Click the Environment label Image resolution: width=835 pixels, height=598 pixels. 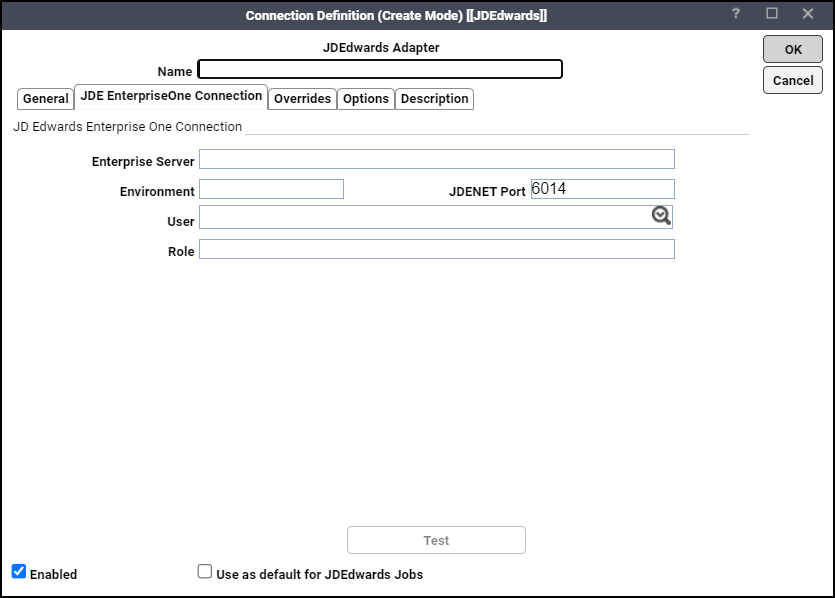[x=157, y=192]
